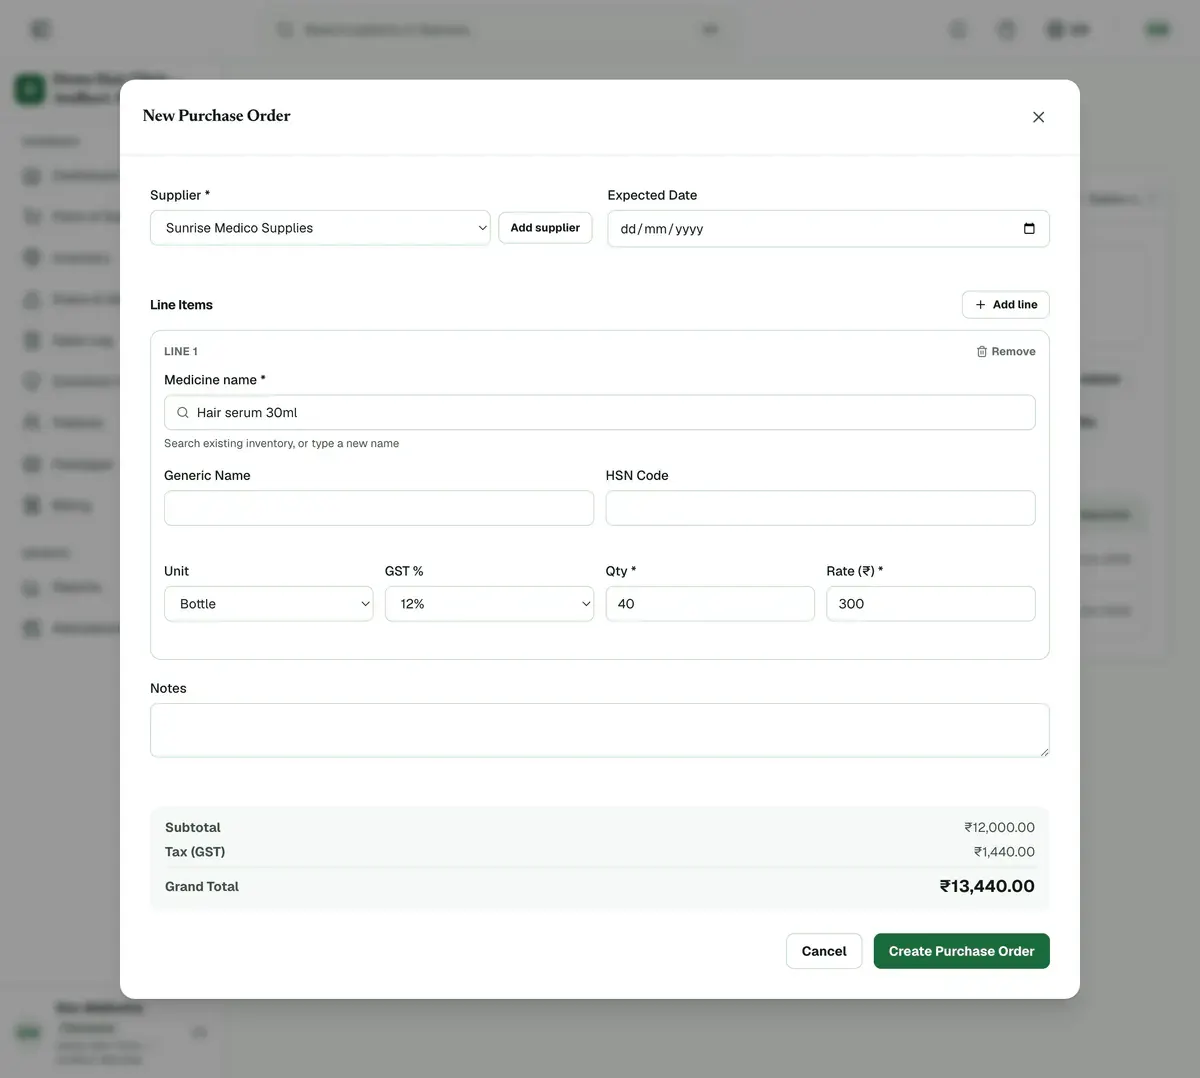Open the Unit dropdown showing Bottle
The image size is (1200, 1078).
click(269, 604)
